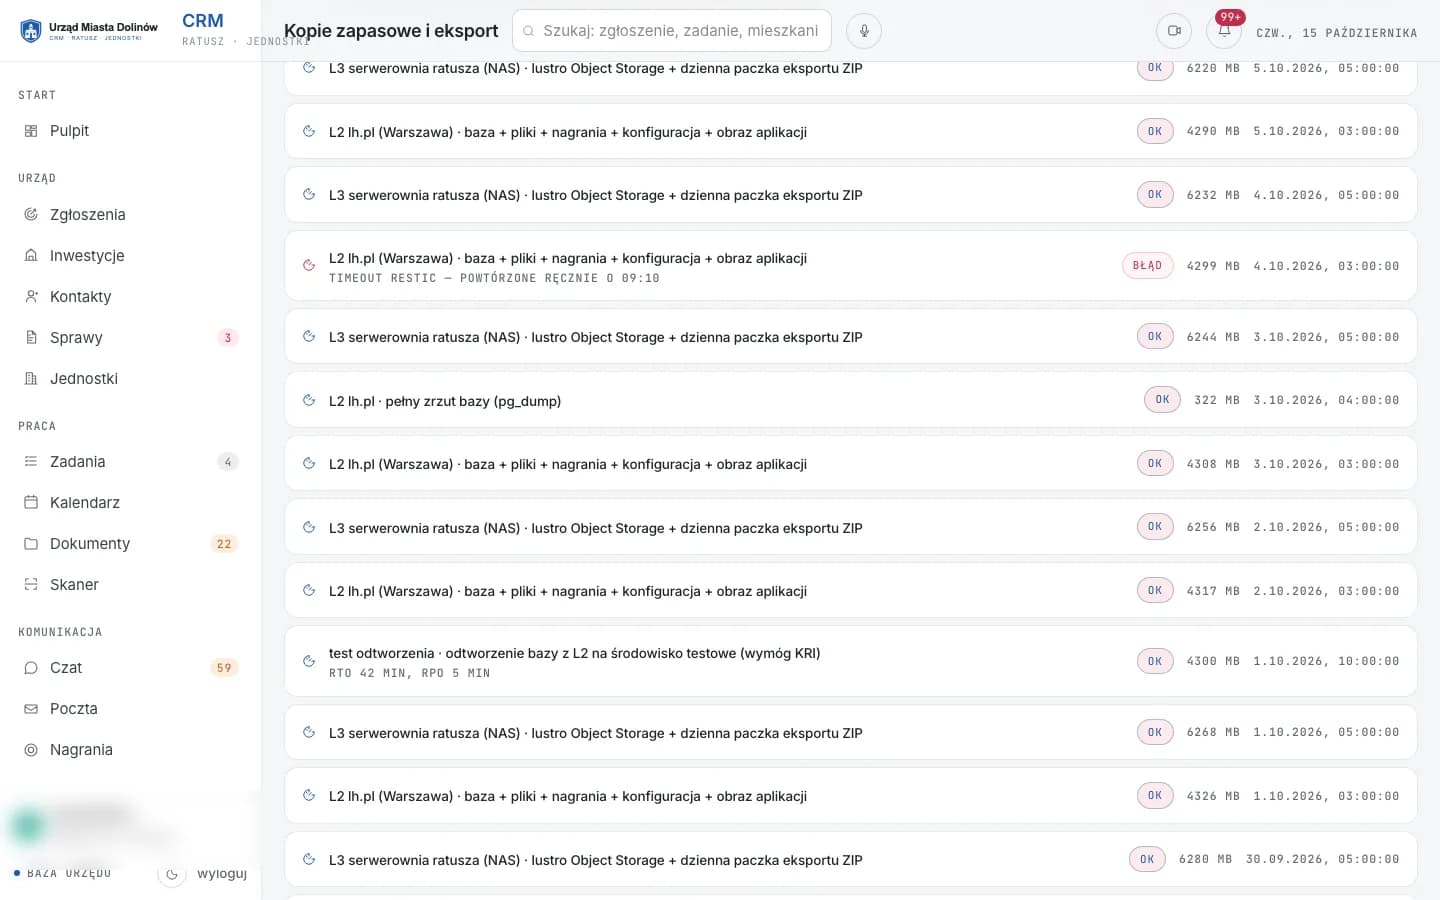The image size is (1440, 900).
Task: Click BŁĄD status badge on 4.10.2026 backup
Action: coord(1147,266)
